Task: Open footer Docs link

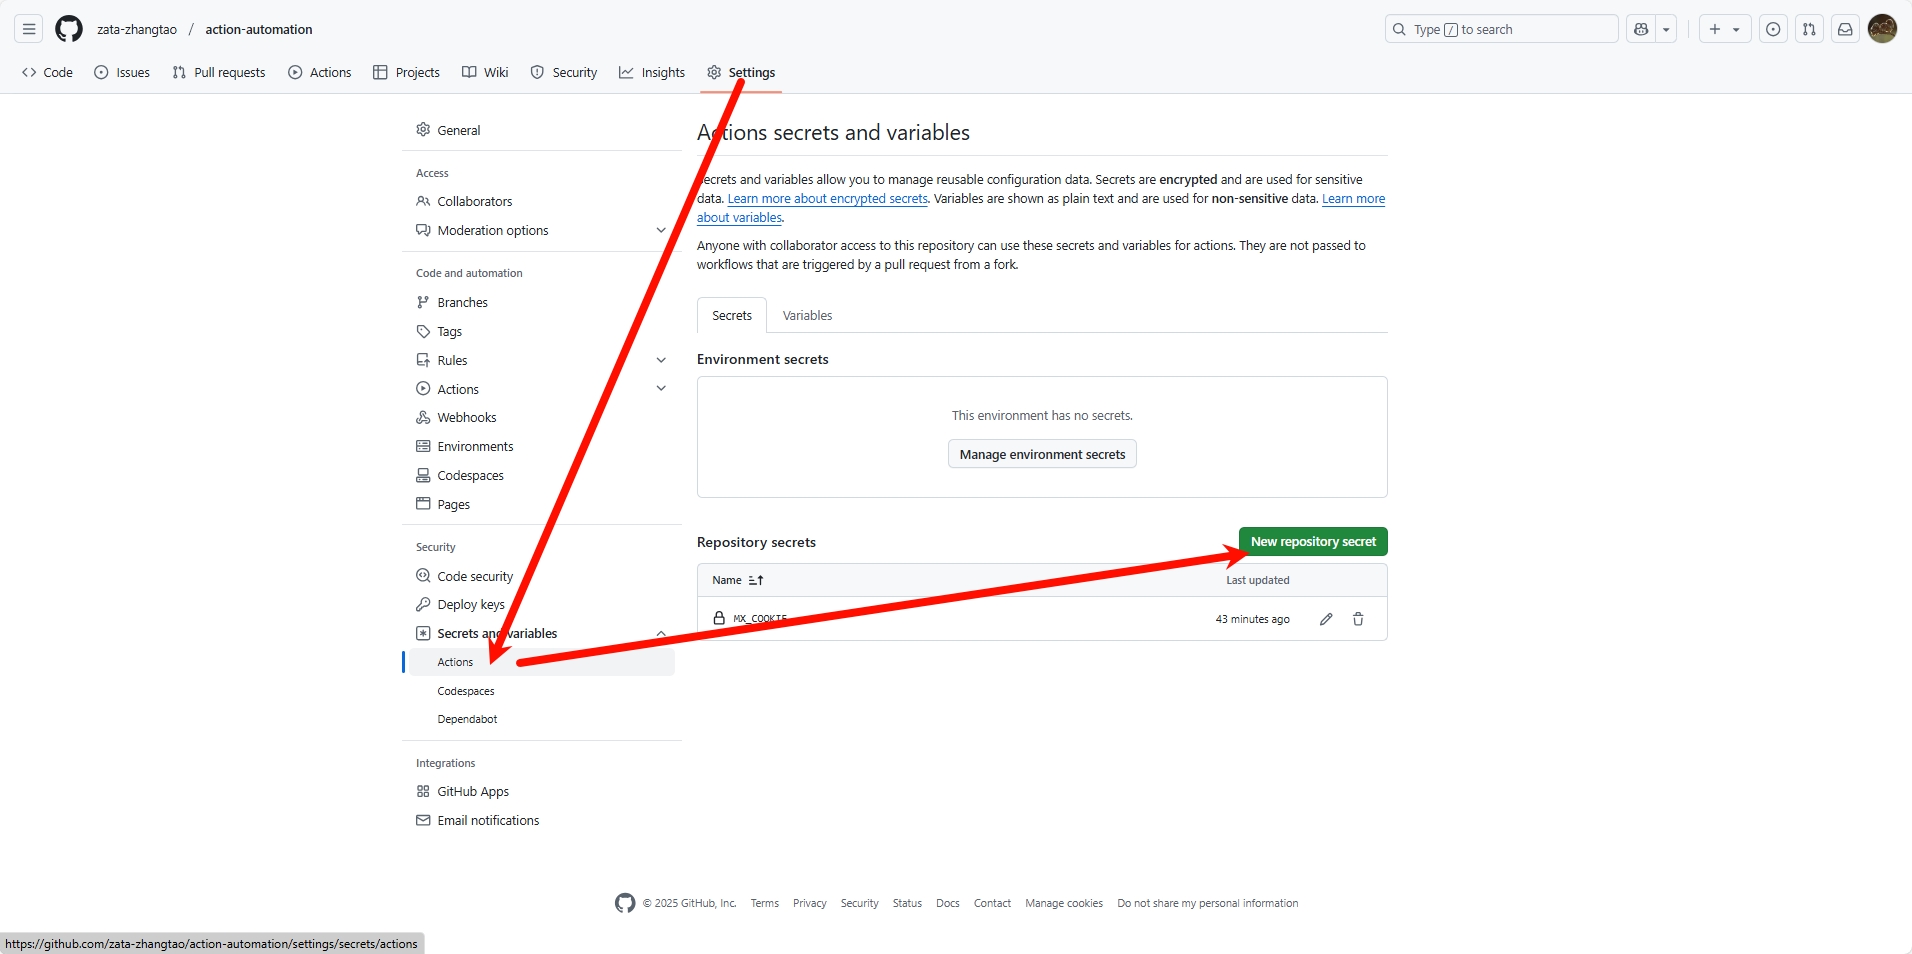Action: [x=947, y=903]
